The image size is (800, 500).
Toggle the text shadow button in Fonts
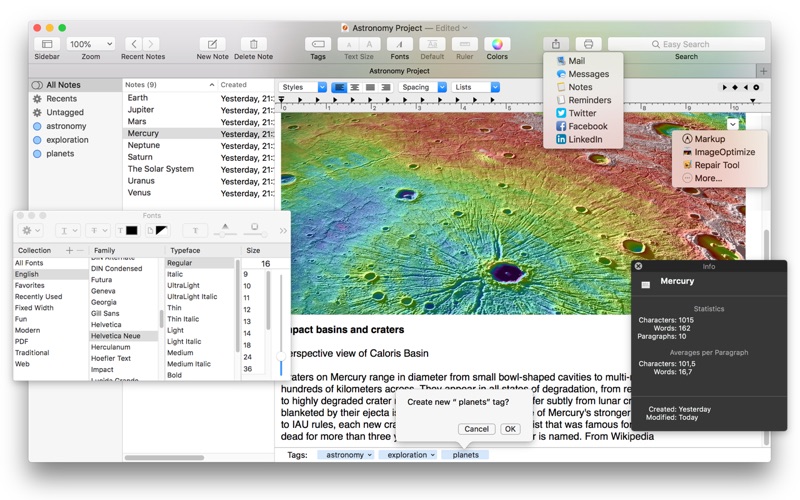tap(195, 230)
